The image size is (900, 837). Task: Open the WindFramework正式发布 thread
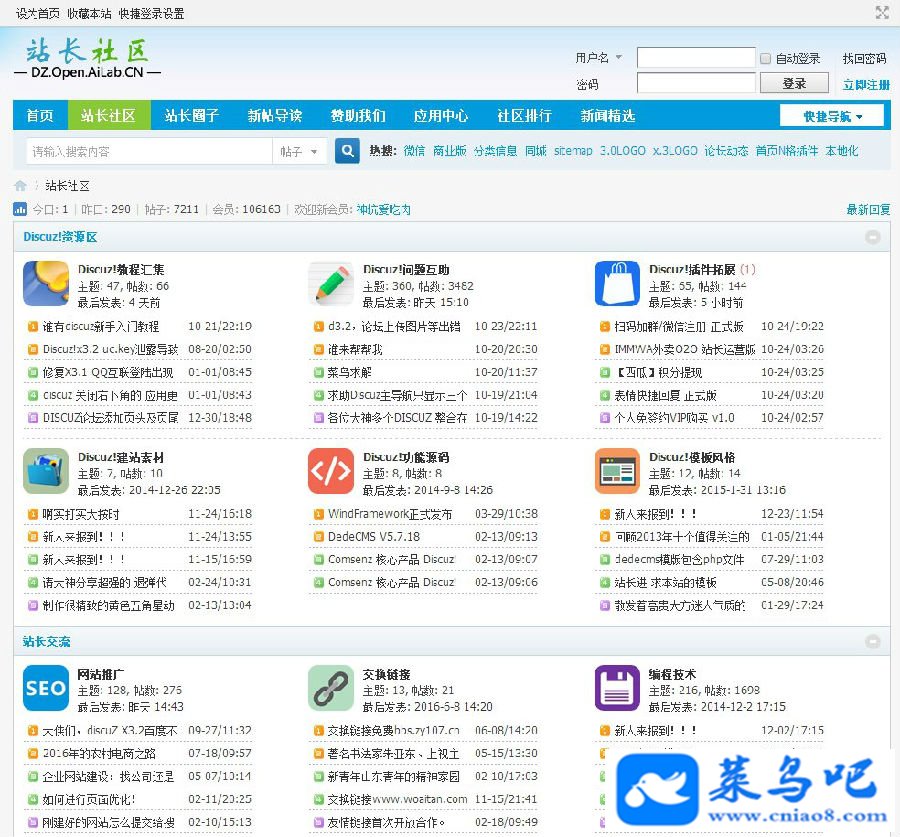click(x=390, y=514)
